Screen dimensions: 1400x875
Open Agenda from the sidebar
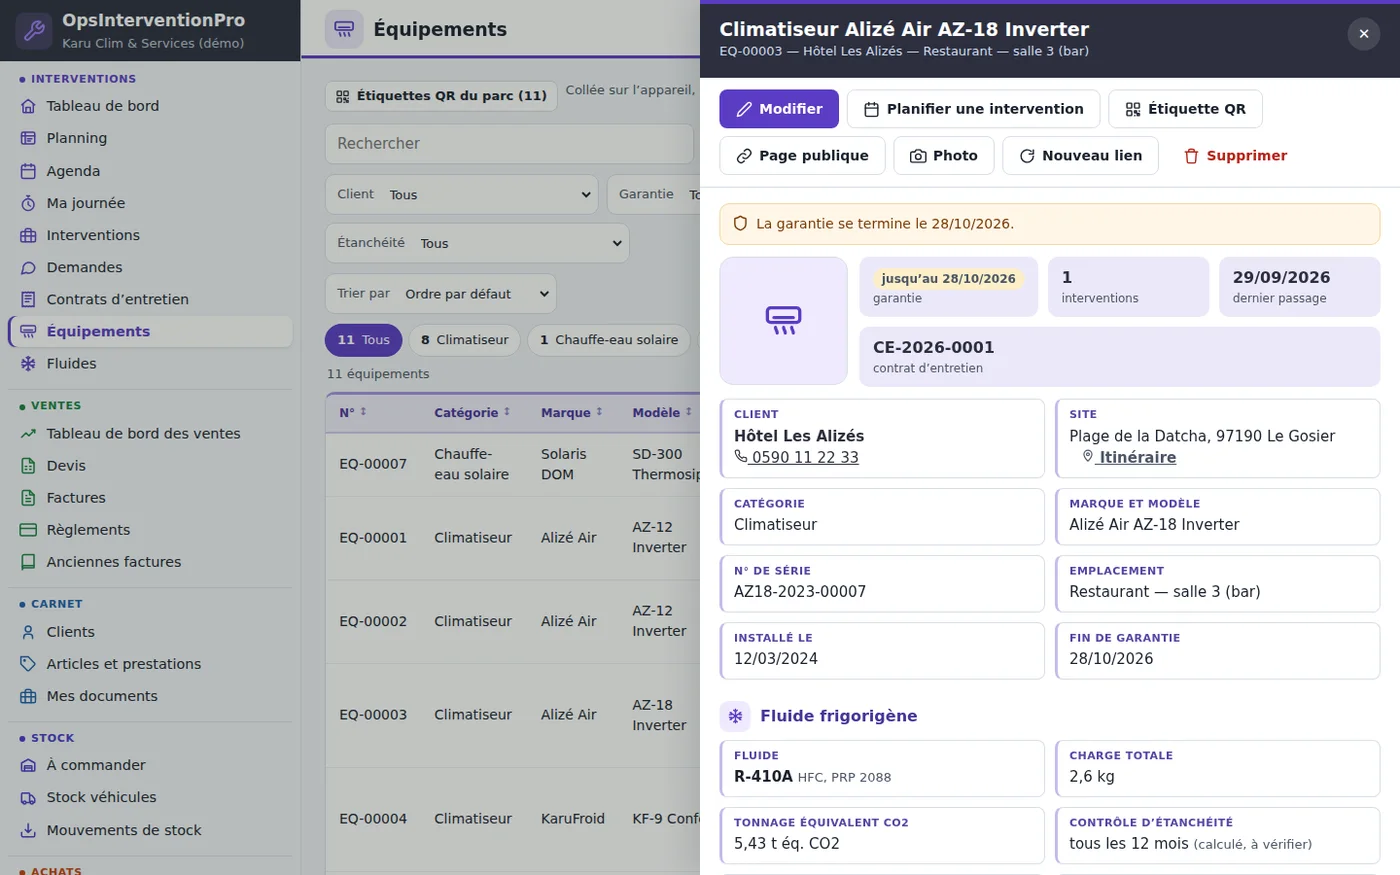pyautogui.click(x=150, y=171)
